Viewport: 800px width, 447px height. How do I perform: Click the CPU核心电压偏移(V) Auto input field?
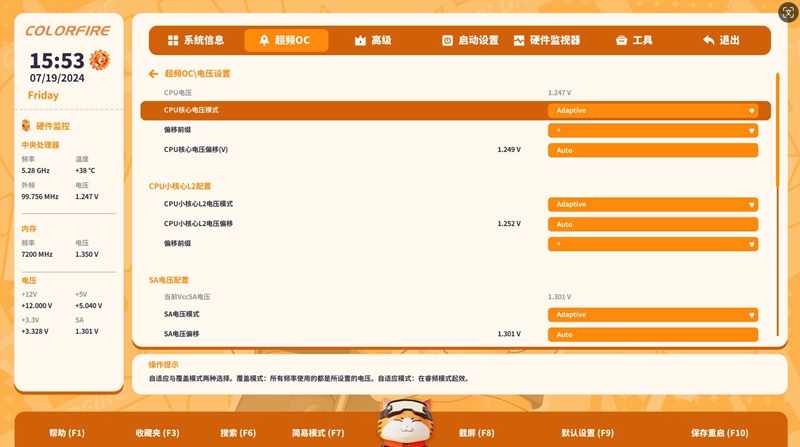tap(652, 150)
